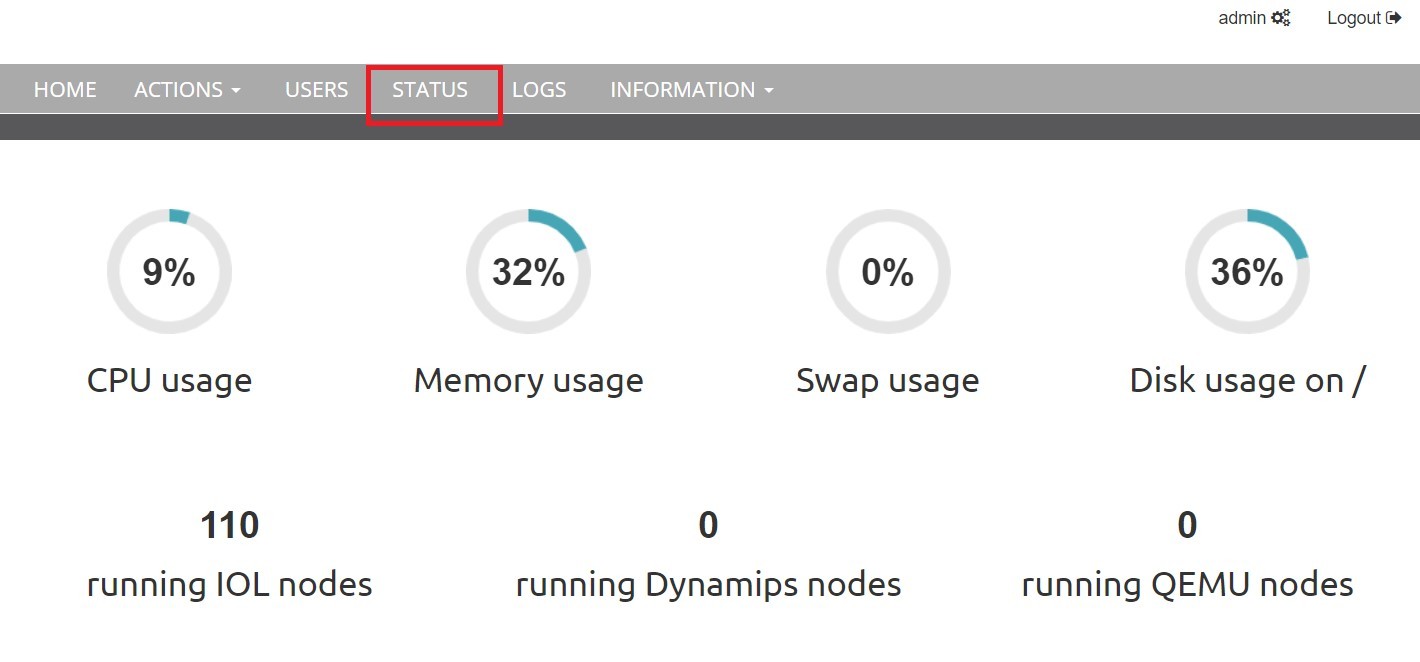Go to the USERS page
1420x662 pixels.
pyautogui.click(x=316, y=90)
